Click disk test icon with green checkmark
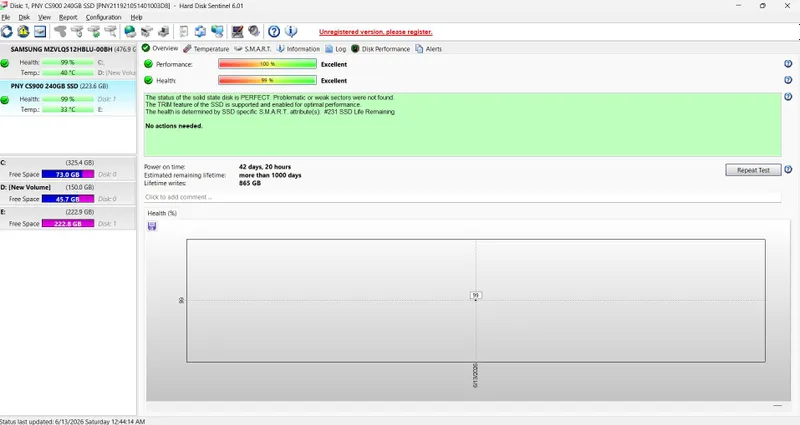This screenshot has width=800, height=425. pos(94,32)
